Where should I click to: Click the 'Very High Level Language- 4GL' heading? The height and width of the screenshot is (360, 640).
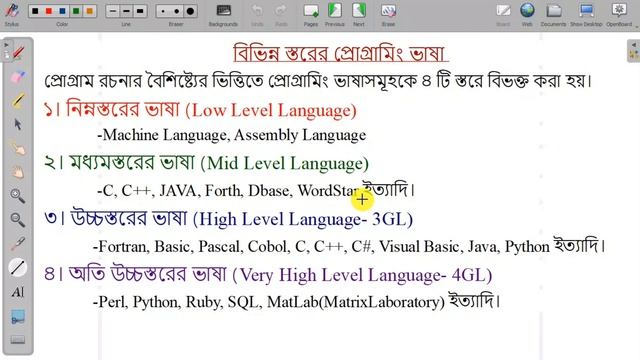coord(268,274)
